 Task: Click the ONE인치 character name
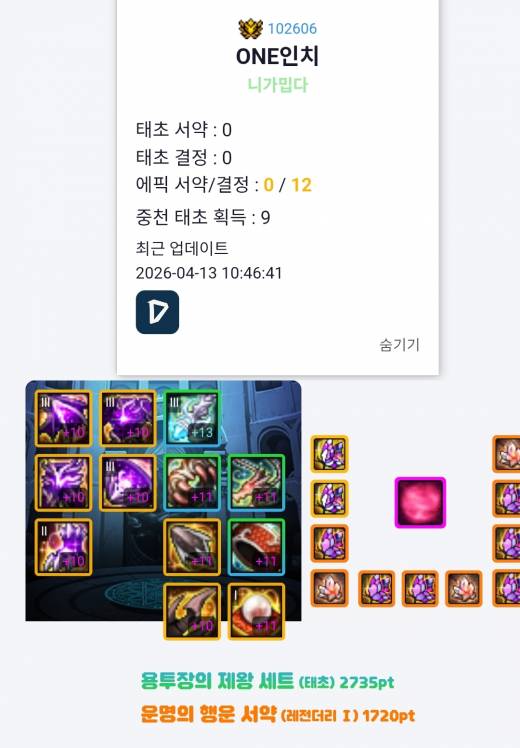[278, 56]
